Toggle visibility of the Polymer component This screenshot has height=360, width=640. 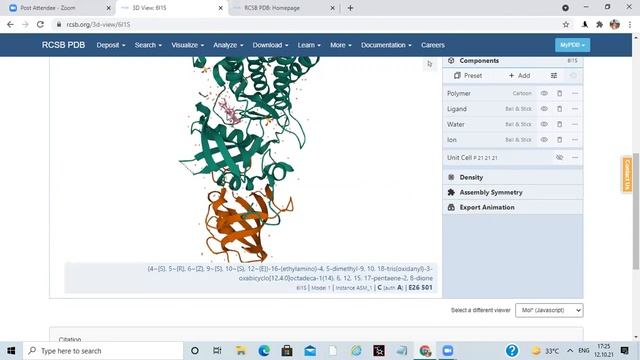pos(544,93)
